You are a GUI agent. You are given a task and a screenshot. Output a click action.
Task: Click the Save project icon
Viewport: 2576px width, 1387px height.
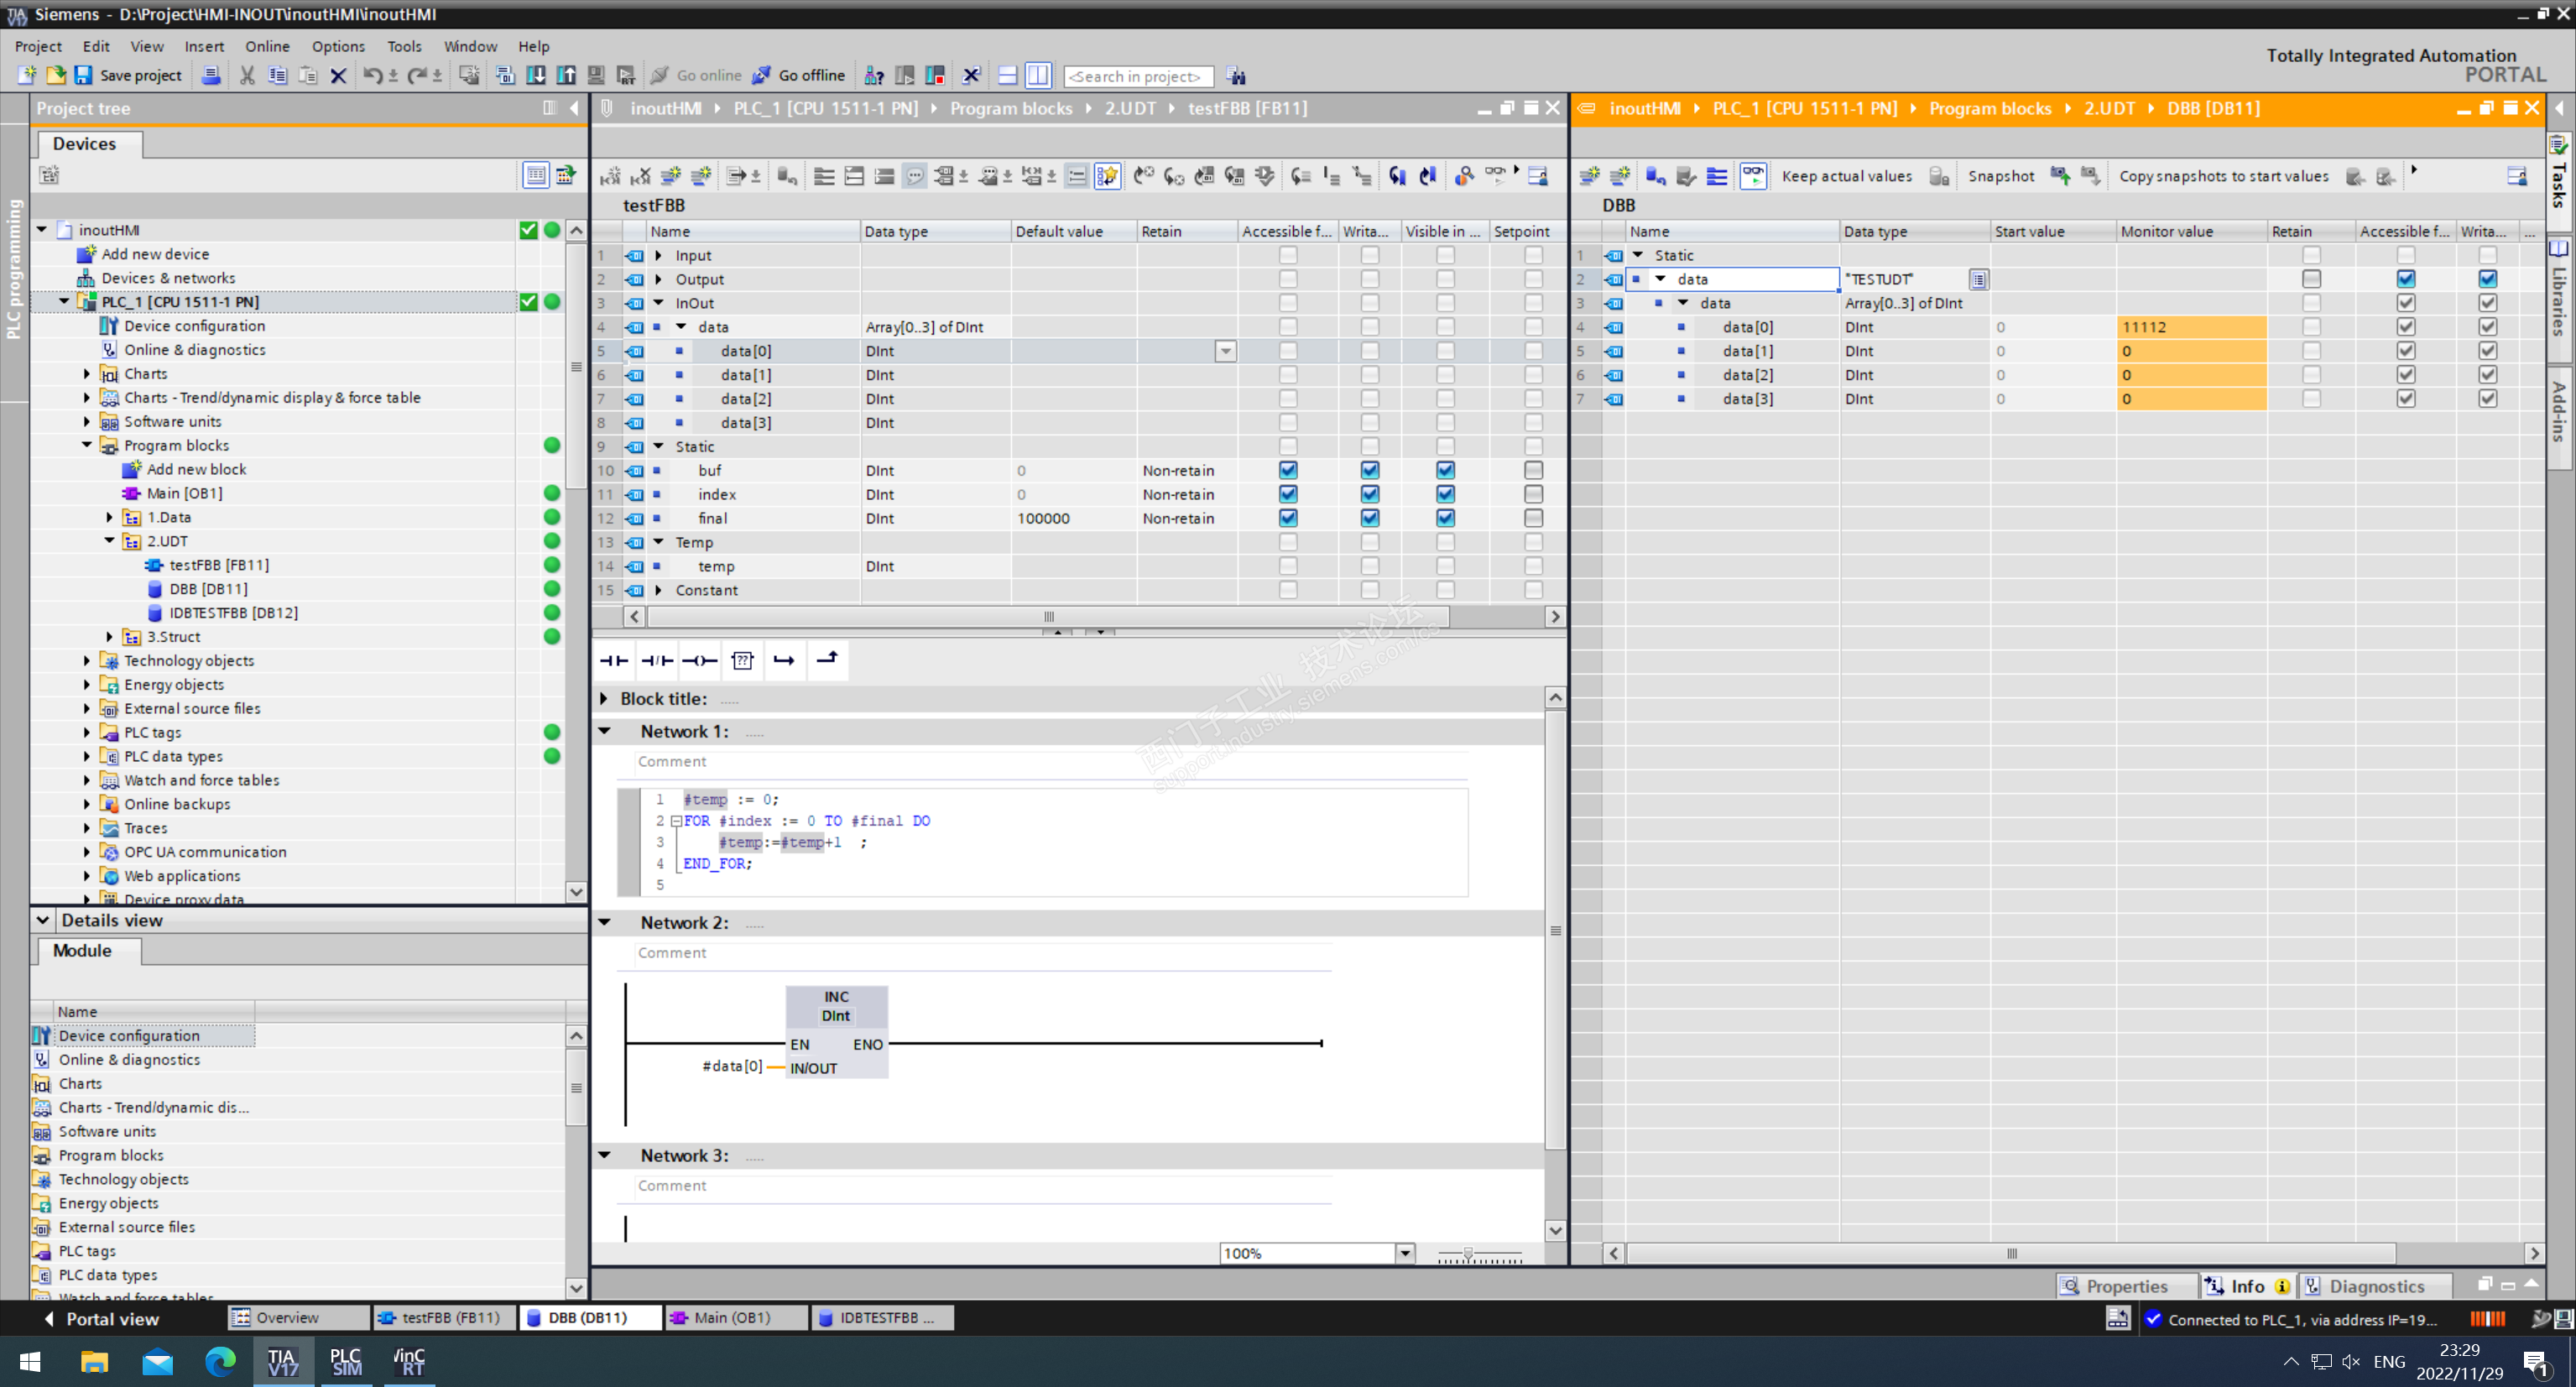(84, 75)
